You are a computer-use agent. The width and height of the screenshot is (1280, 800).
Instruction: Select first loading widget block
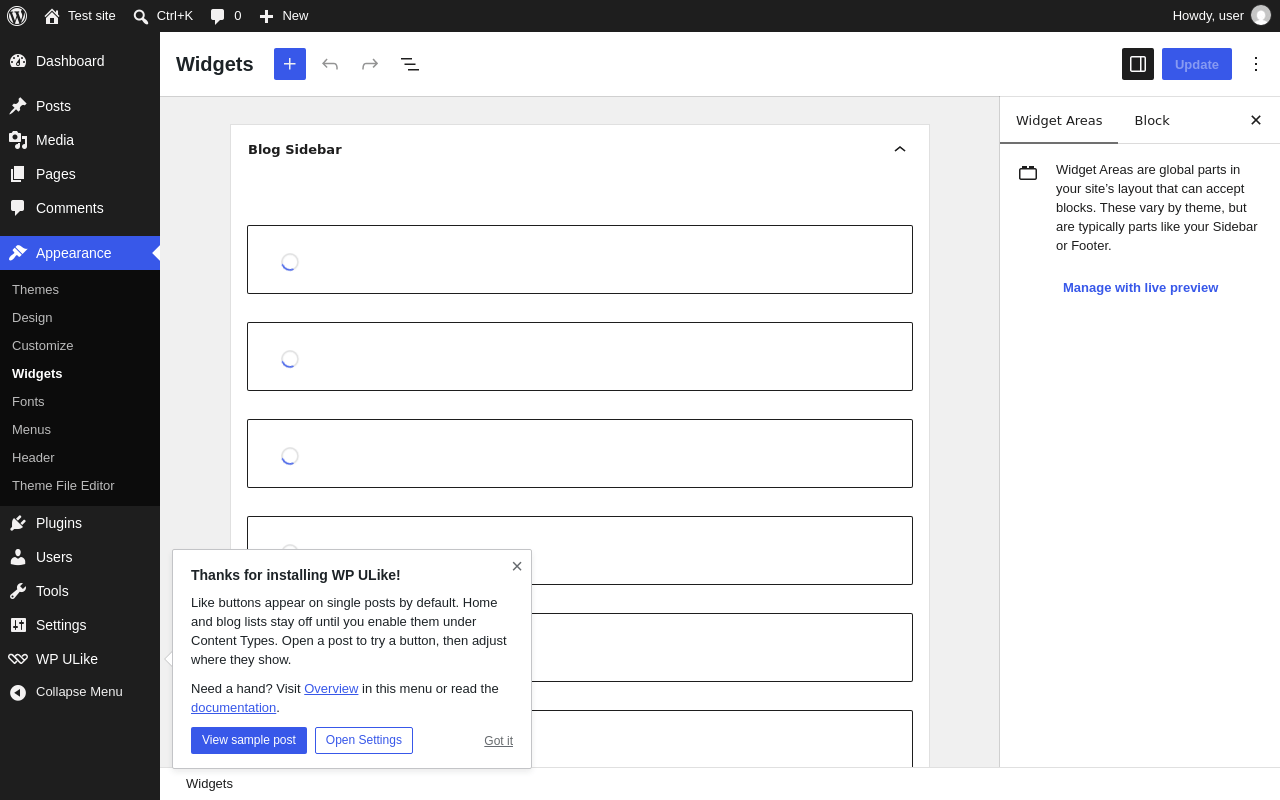580,259
